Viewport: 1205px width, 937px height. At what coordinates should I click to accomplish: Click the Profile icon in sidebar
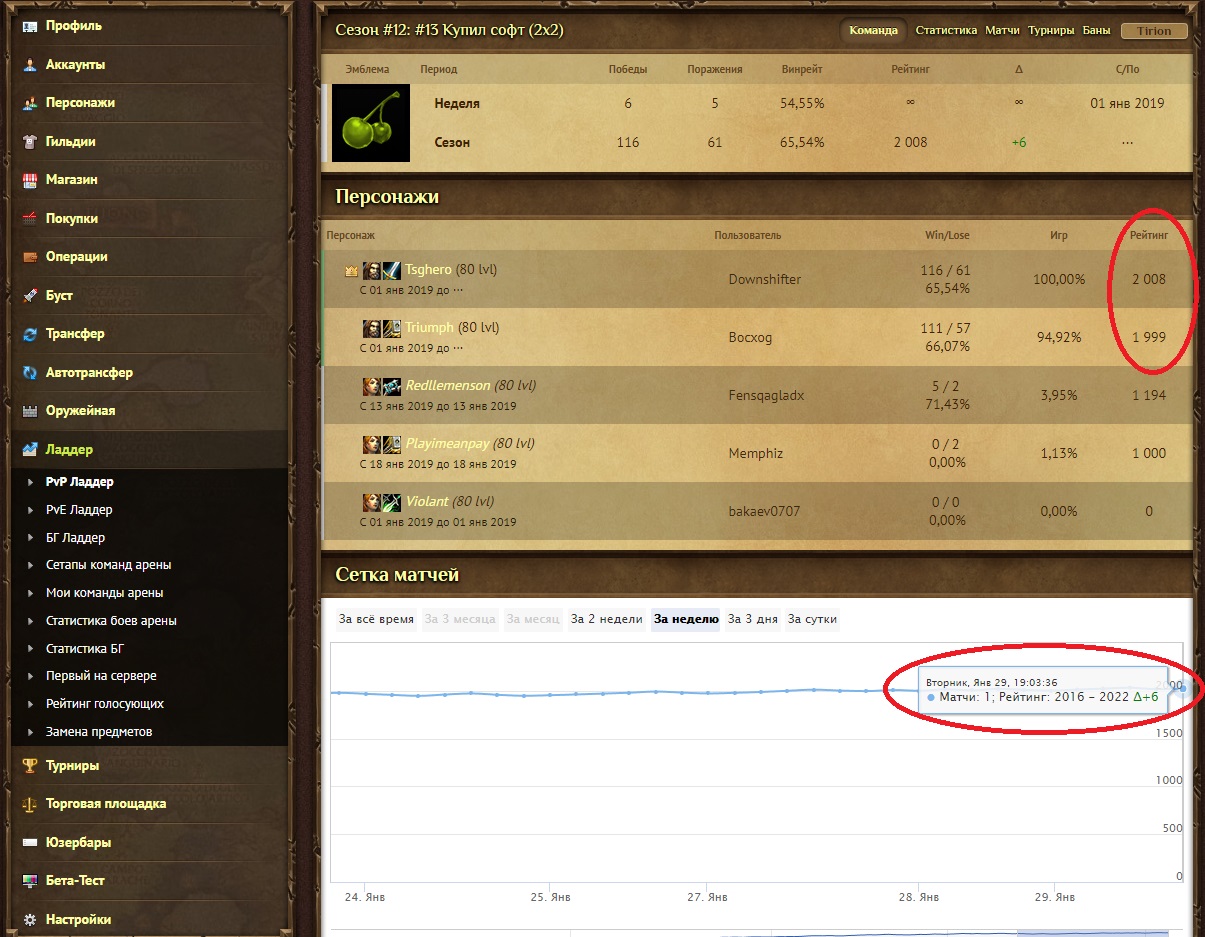coord(30,26)
